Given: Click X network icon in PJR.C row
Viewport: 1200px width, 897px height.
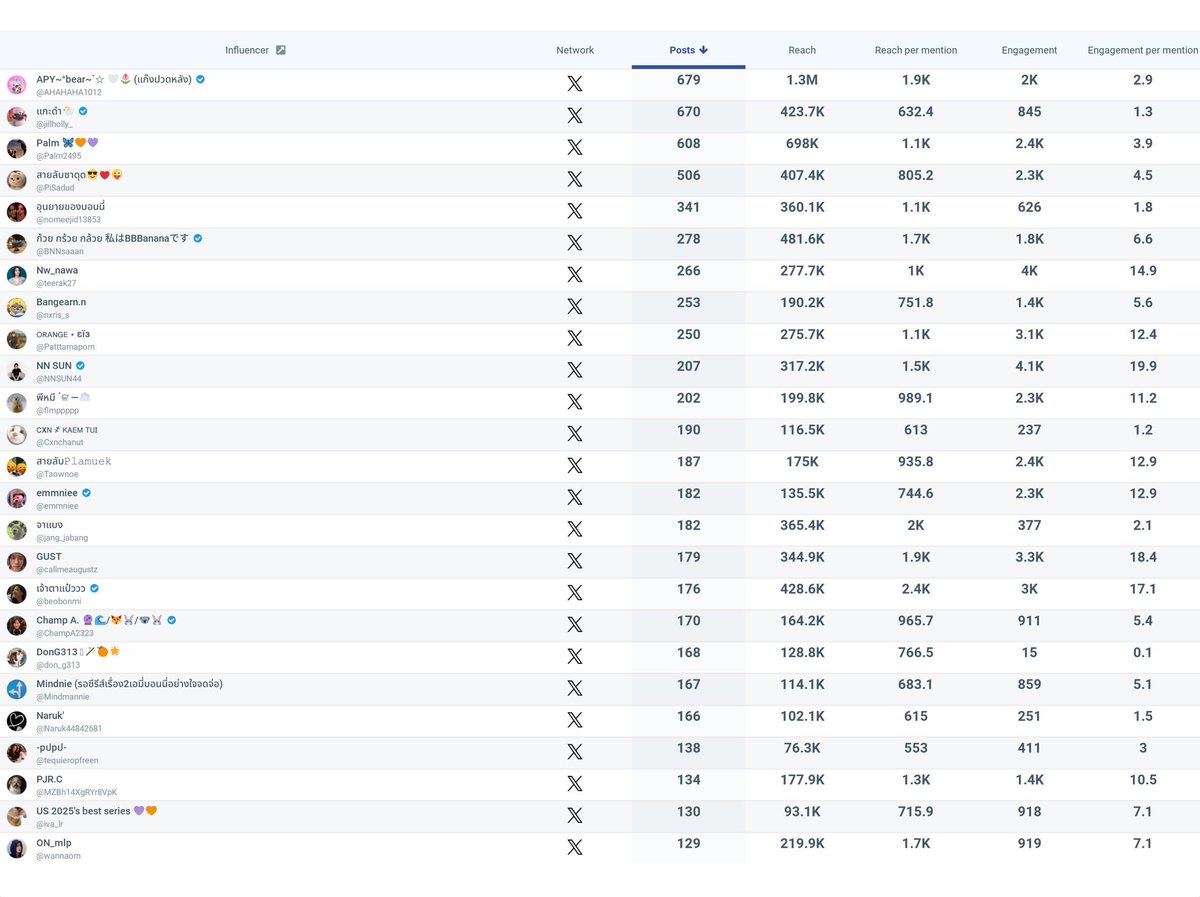Looking at the screenshot, I should pyautogui.click(x=575, y=784).
